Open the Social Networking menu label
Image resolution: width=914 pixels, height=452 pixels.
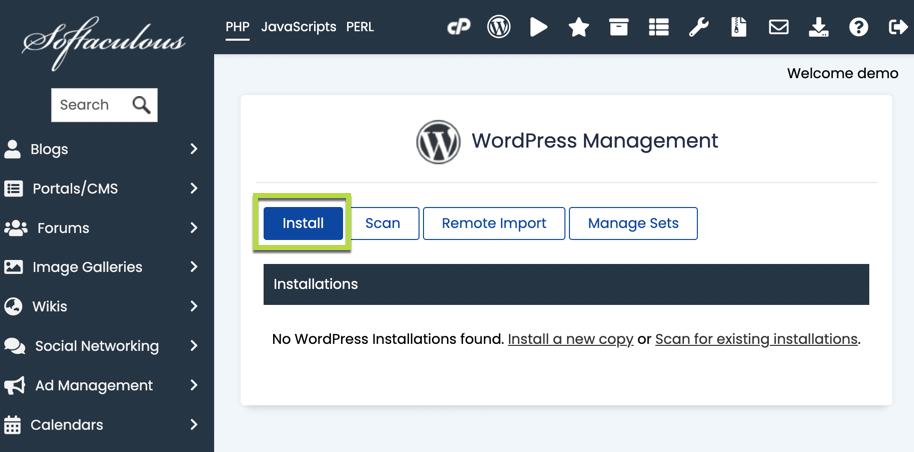pyautogui.click(x=97, y=346)
